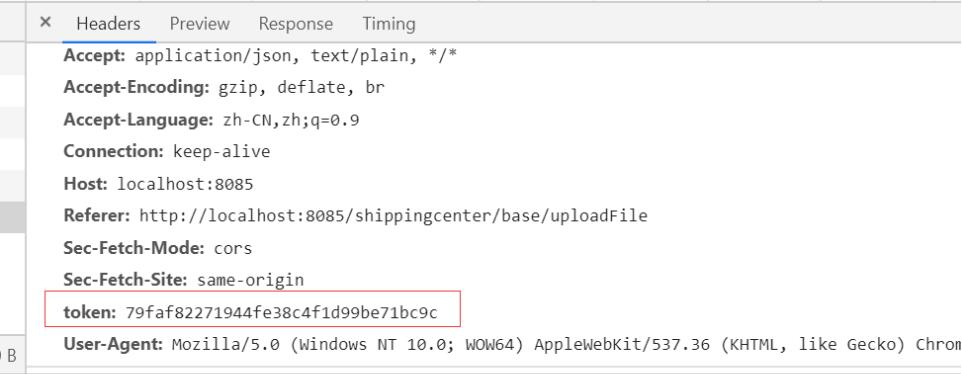Click the gzip, deflate, br value
Image resolution: width=962 pixels, height=374 pixels.
pos(301,88)
